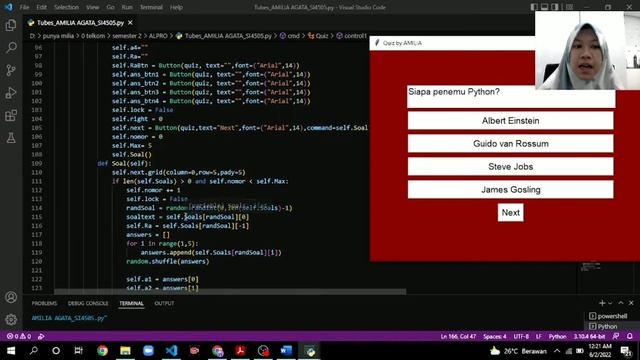Maximize the panel with the up chevron
Screen dimensions: 640x360
(621, 303)
